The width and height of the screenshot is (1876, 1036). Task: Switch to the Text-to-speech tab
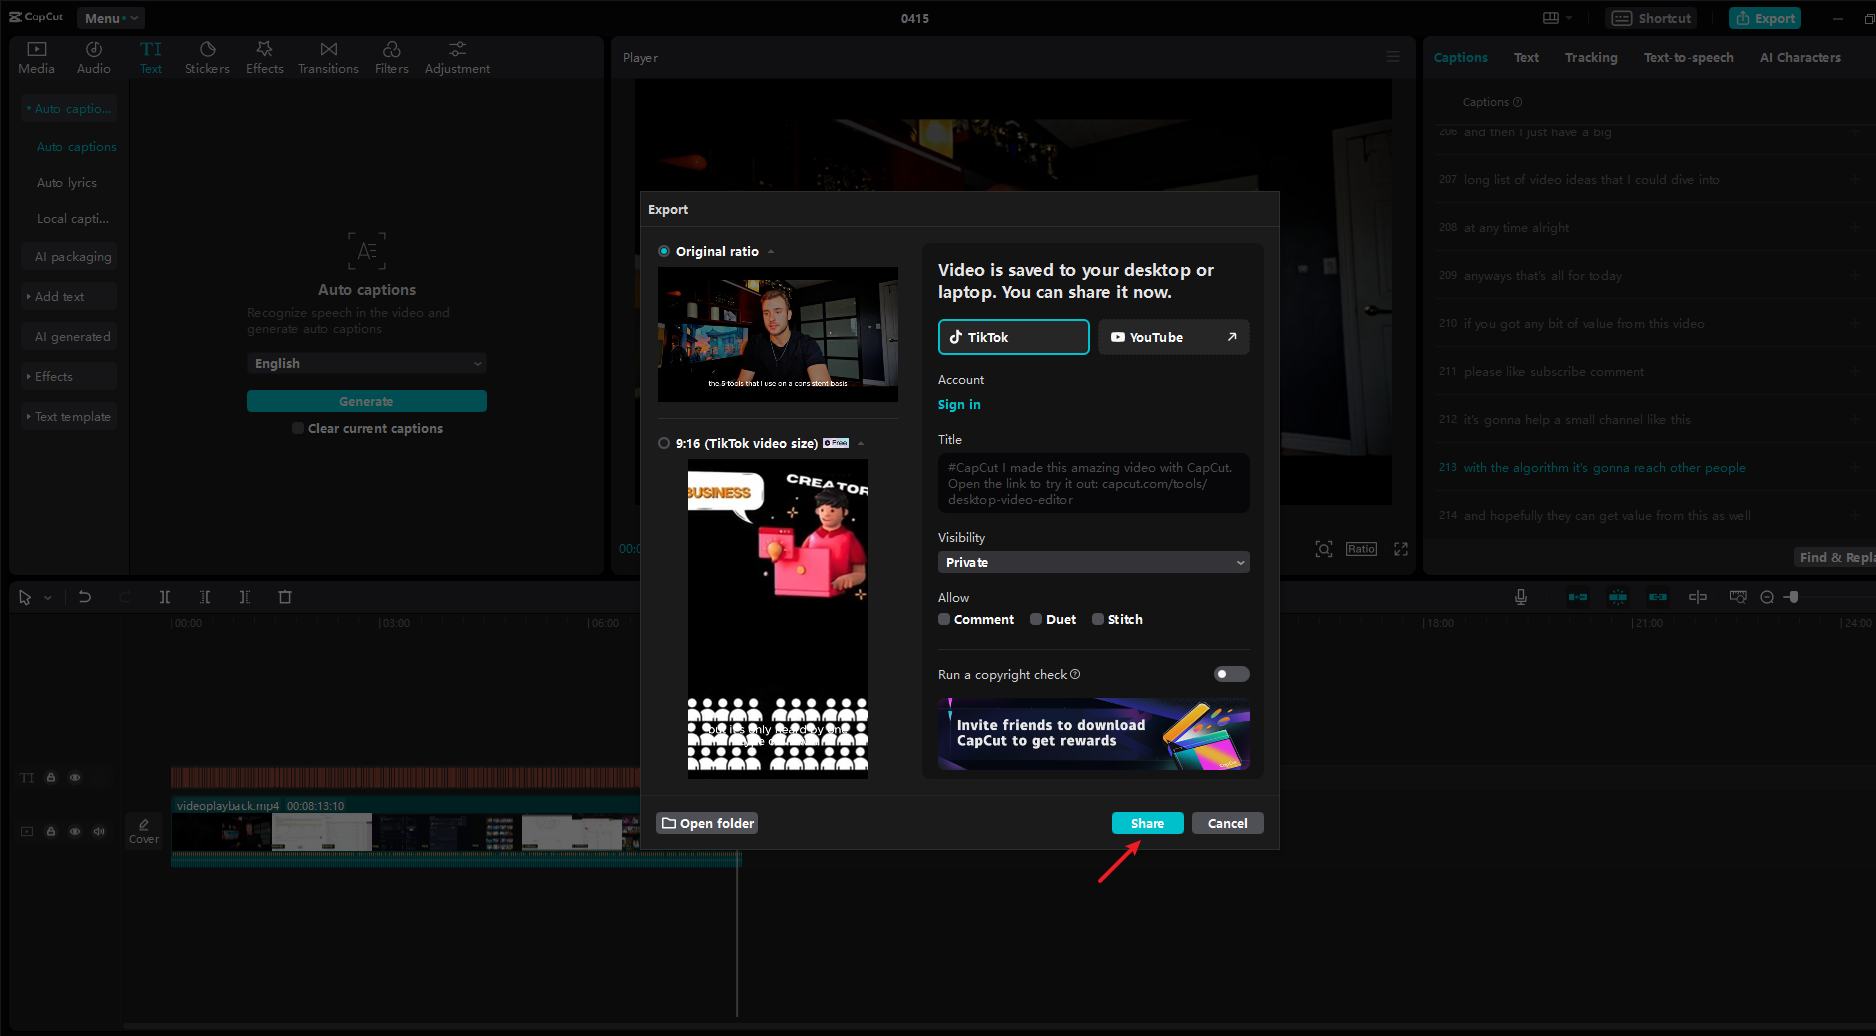1688,57
